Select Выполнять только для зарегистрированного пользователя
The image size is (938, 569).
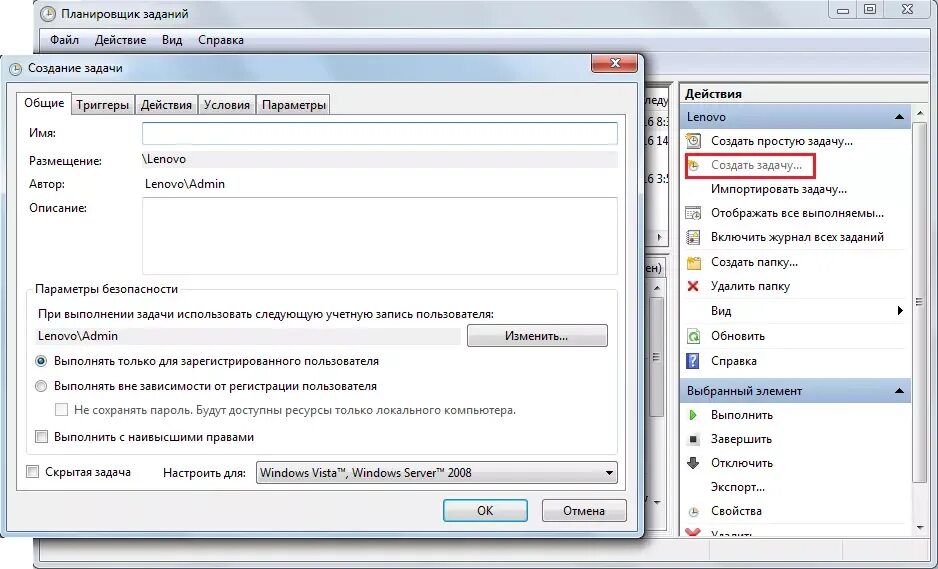pos(41,361)
